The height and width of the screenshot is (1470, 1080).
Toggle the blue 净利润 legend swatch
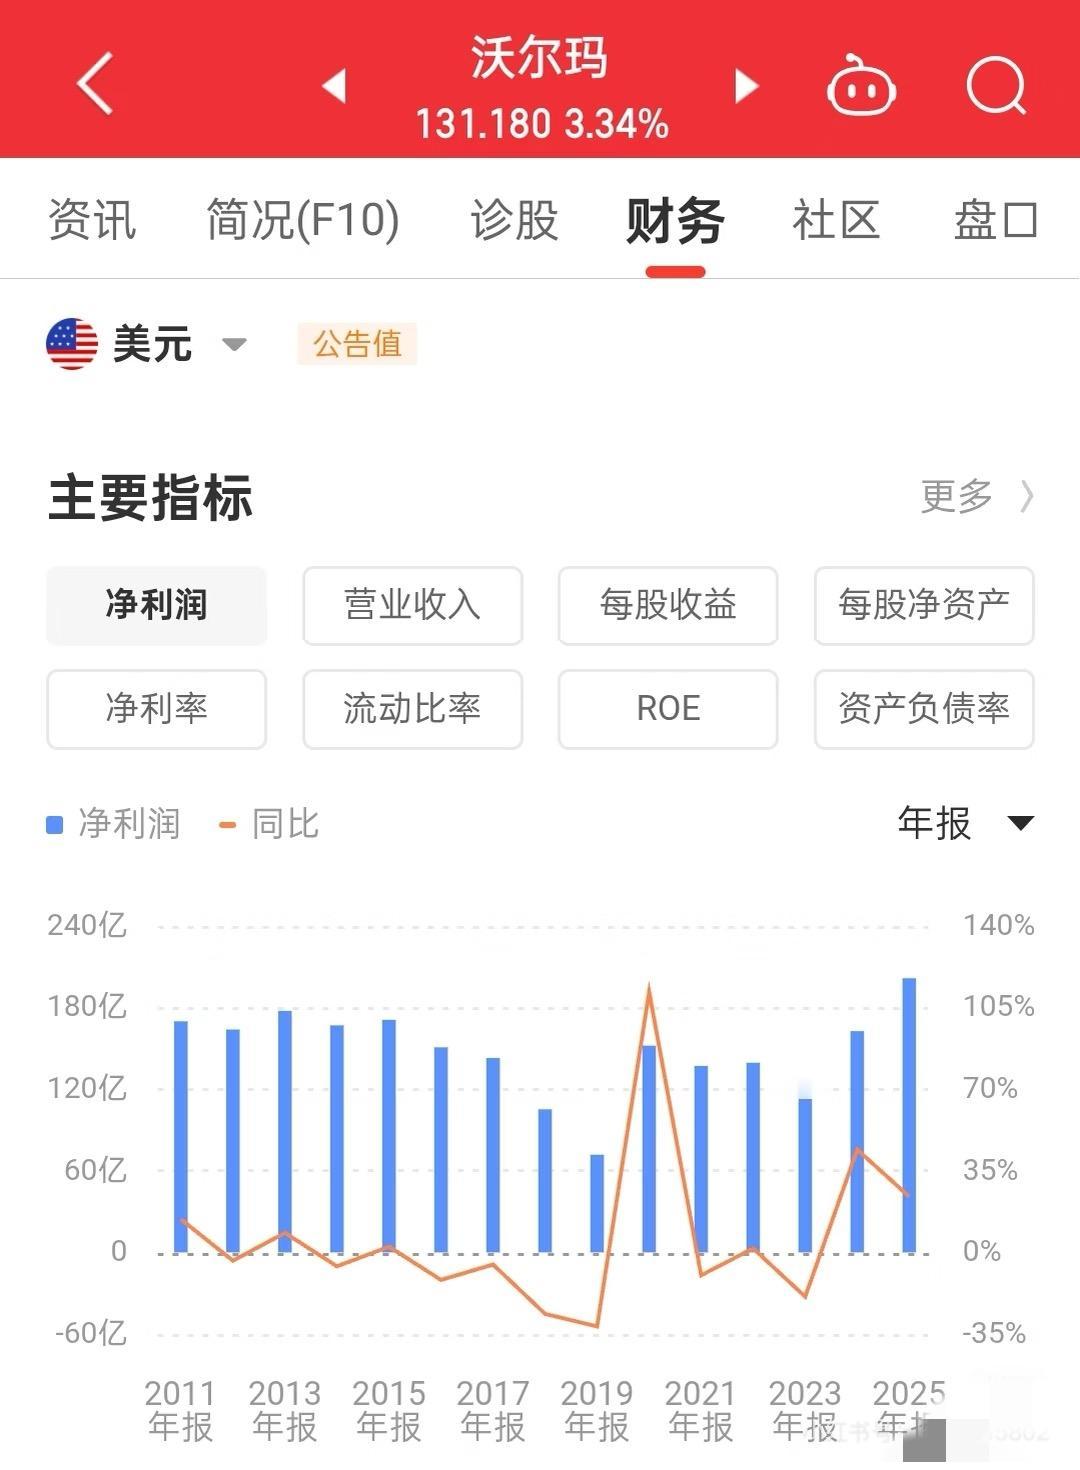tap(55, 825)
